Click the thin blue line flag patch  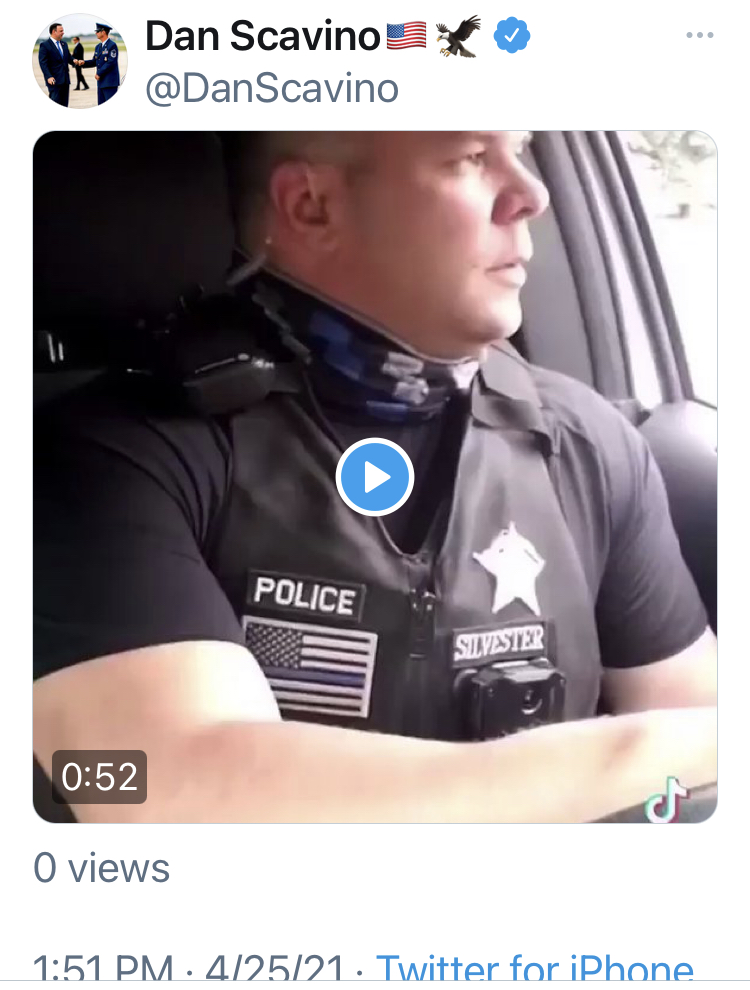click(x=310, y=667)
